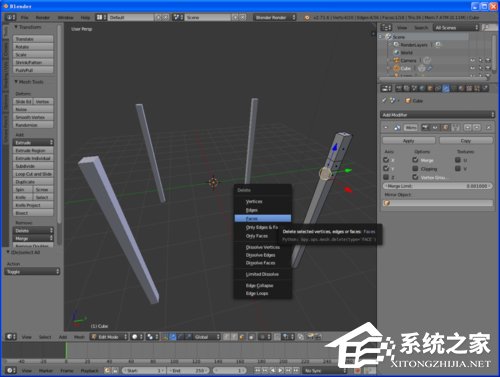Open the Add Modifier dropdown

[x=437, y=115]
